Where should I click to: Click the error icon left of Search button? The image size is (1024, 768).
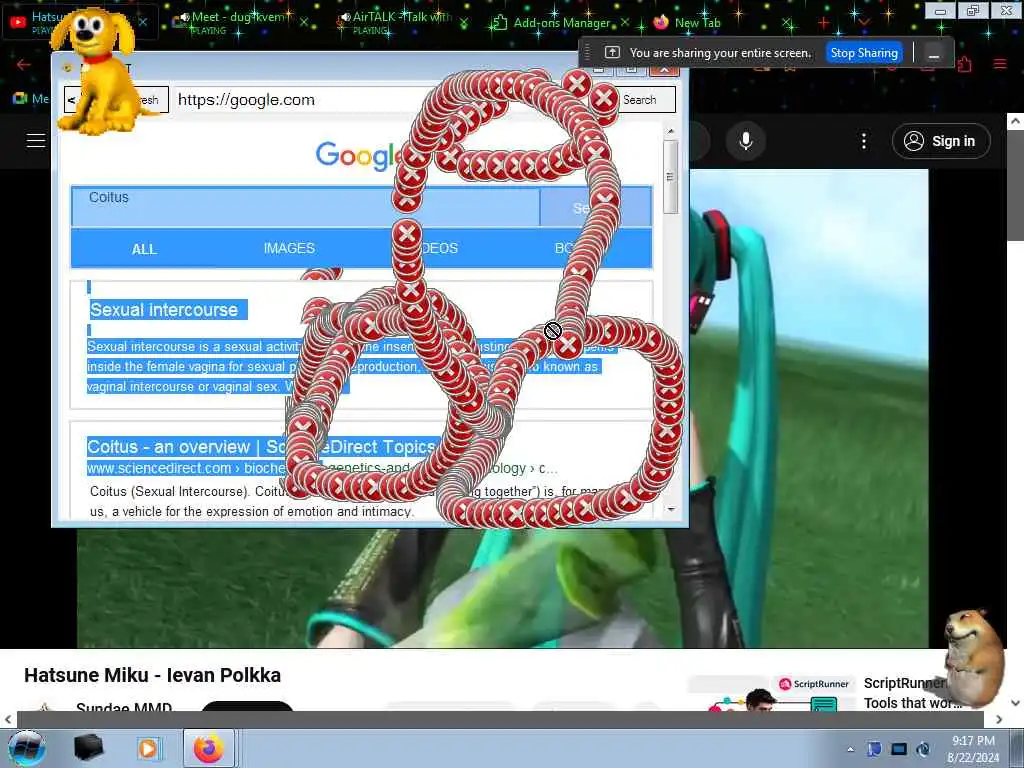pos(603,99)
